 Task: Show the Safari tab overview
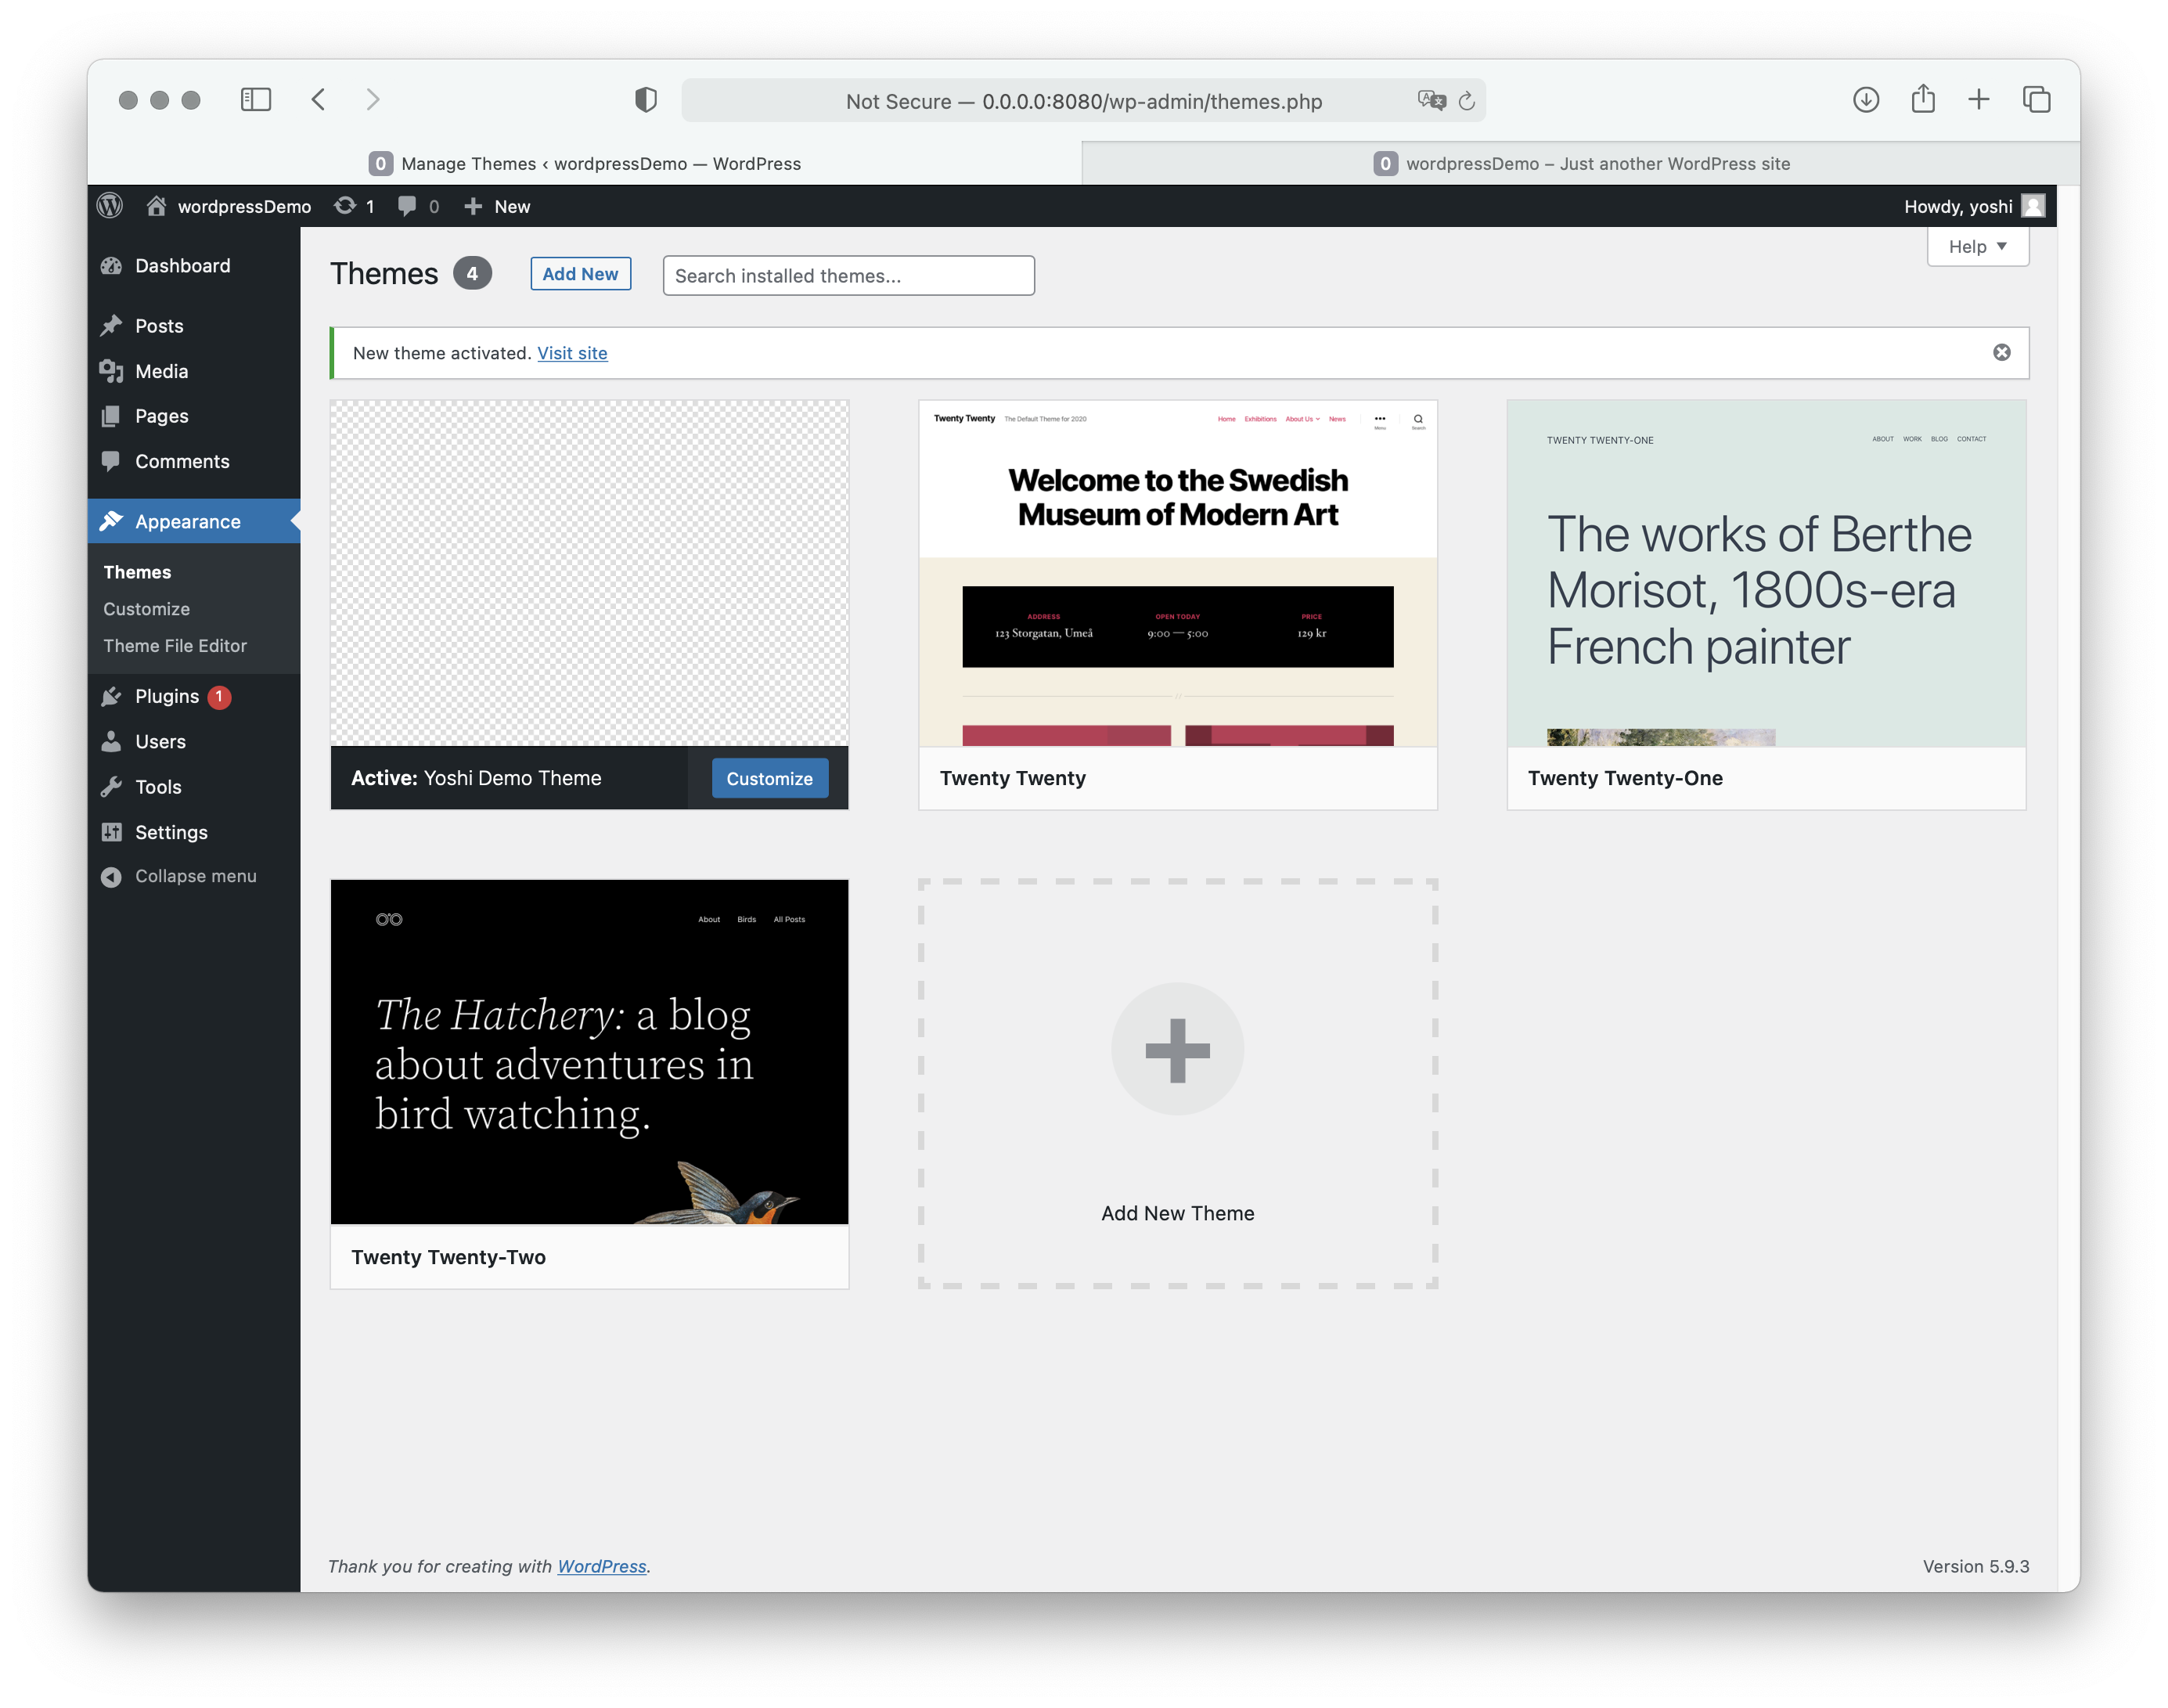[x=2036, y=99]
